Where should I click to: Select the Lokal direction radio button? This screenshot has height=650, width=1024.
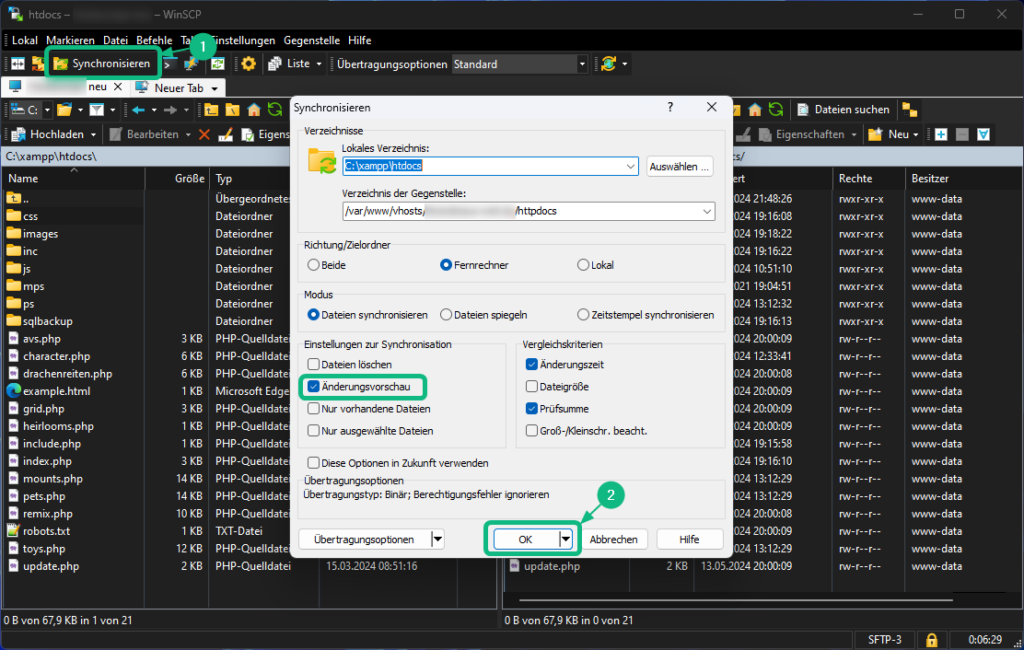[x=583, y=265]
